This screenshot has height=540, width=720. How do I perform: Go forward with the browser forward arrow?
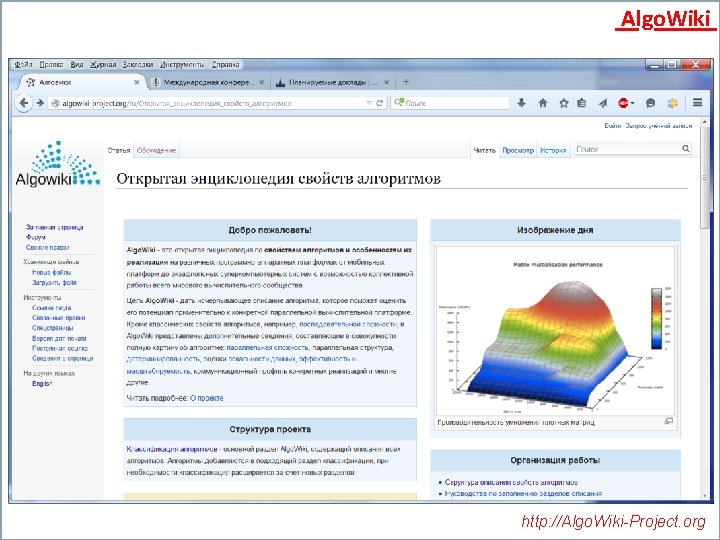pos(40,103)
